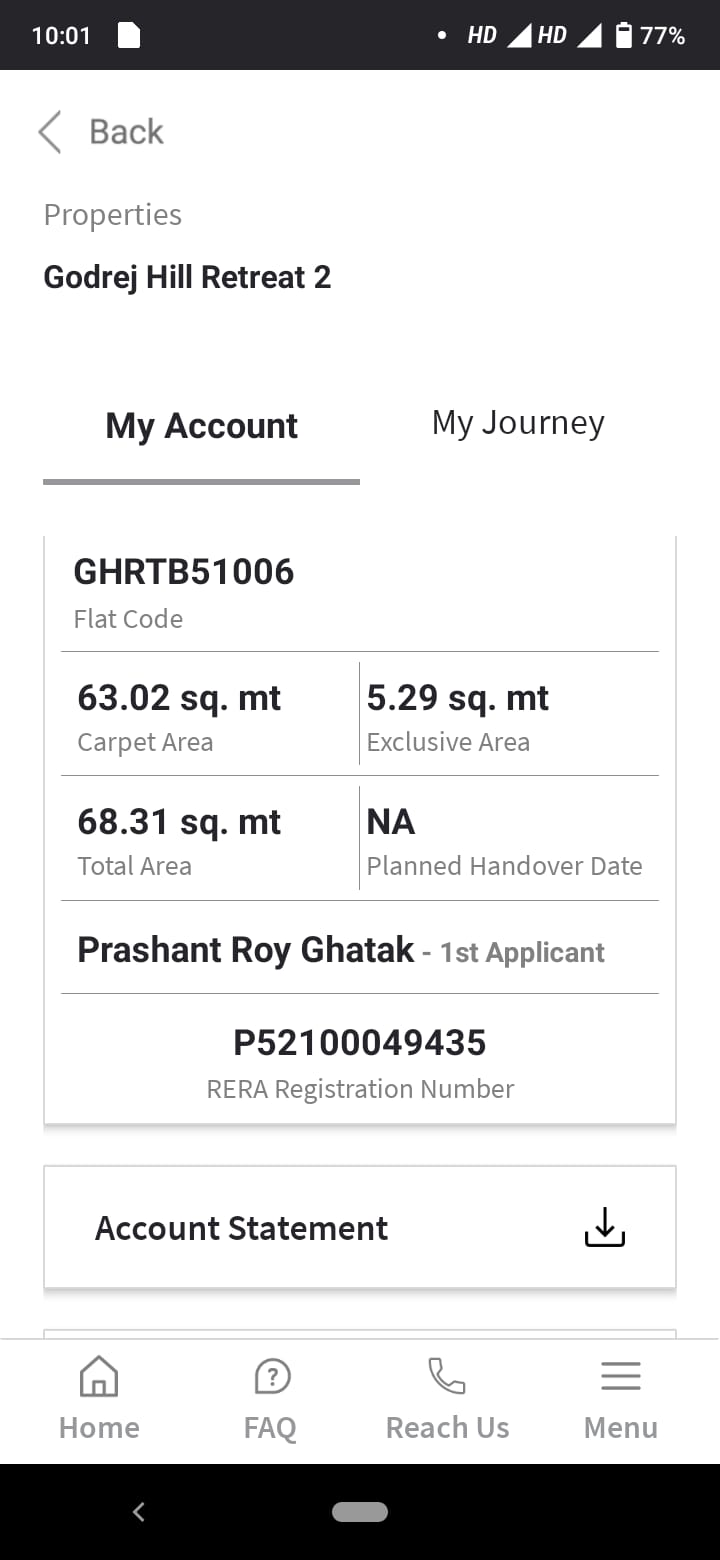The image size is (720, 1560).
Task: Tap the Home house icon
Action: 99,1377
